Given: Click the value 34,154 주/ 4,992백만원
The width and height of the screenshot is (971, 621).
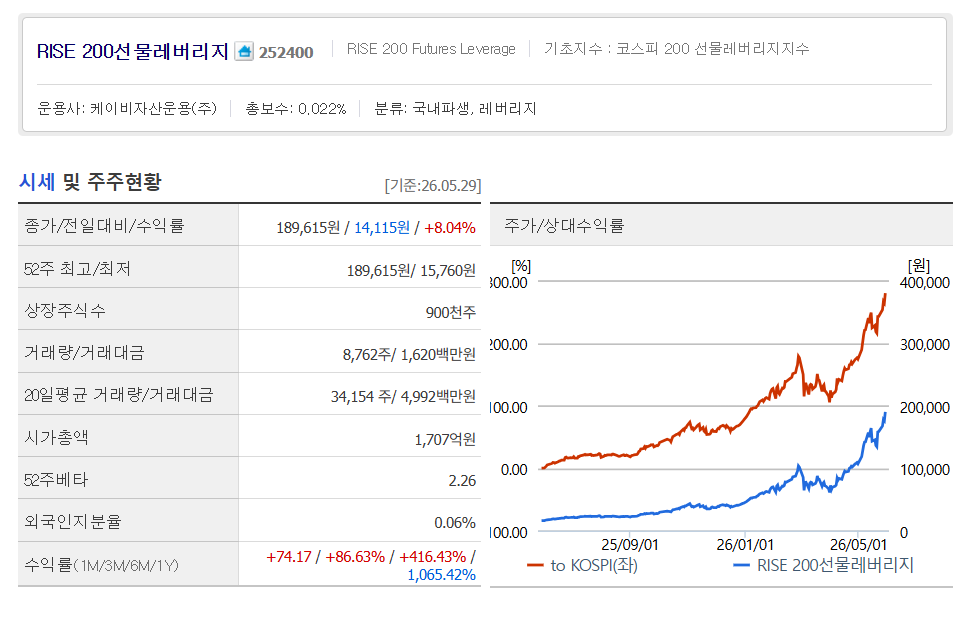Looking at the screenshot, I should pyautogui.click(x=403, y=397).
